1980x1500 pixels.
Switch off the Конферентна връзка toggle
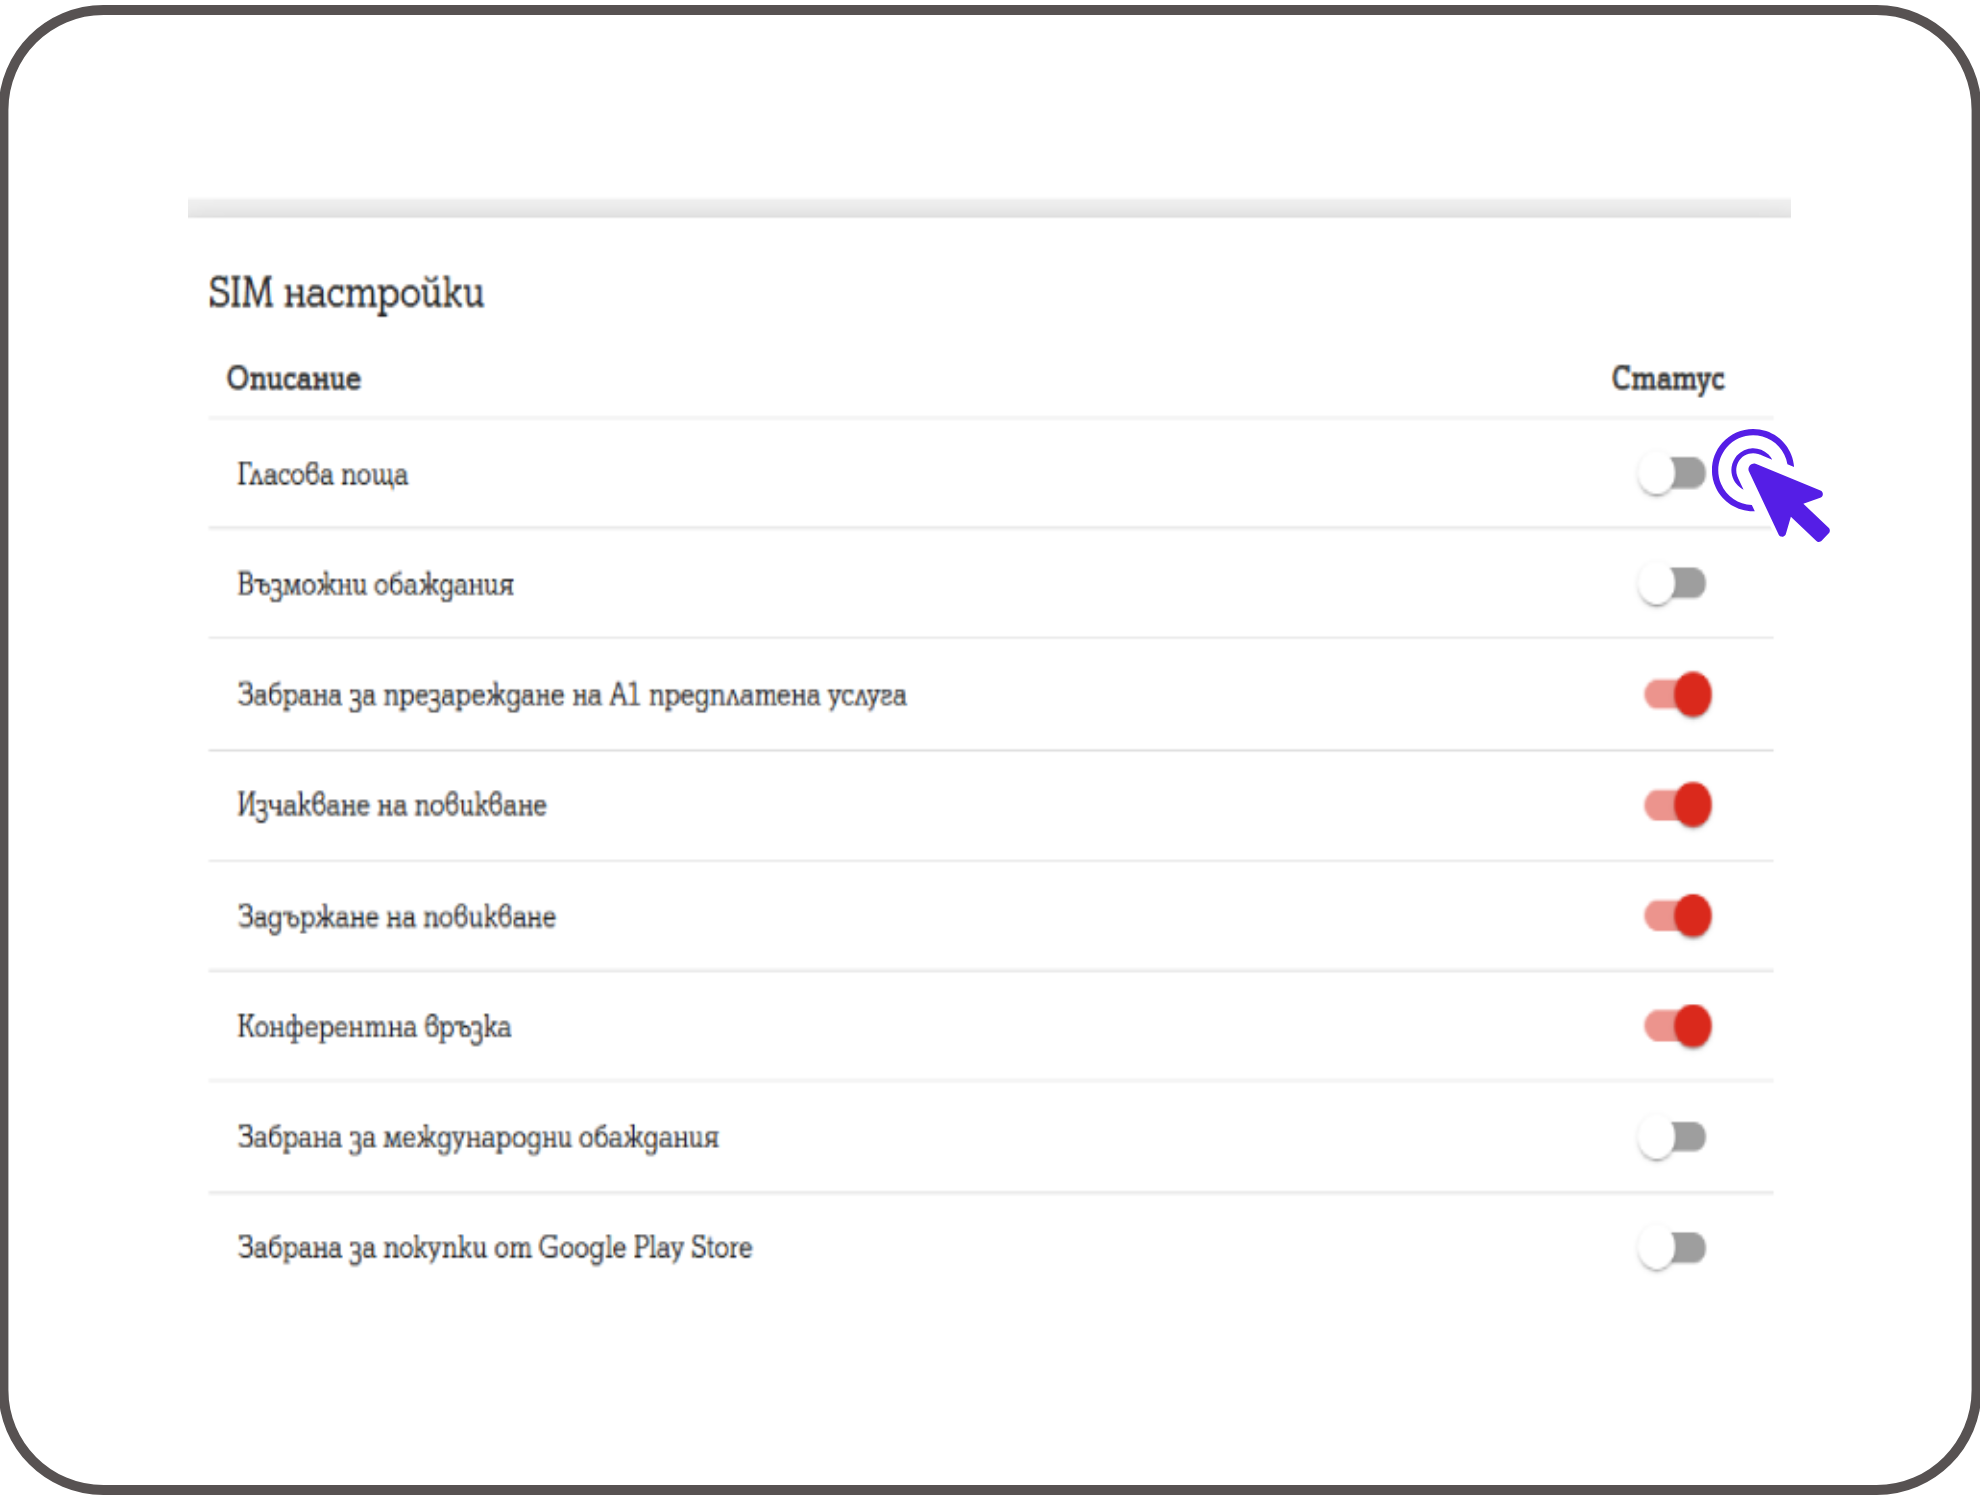1678,1026
